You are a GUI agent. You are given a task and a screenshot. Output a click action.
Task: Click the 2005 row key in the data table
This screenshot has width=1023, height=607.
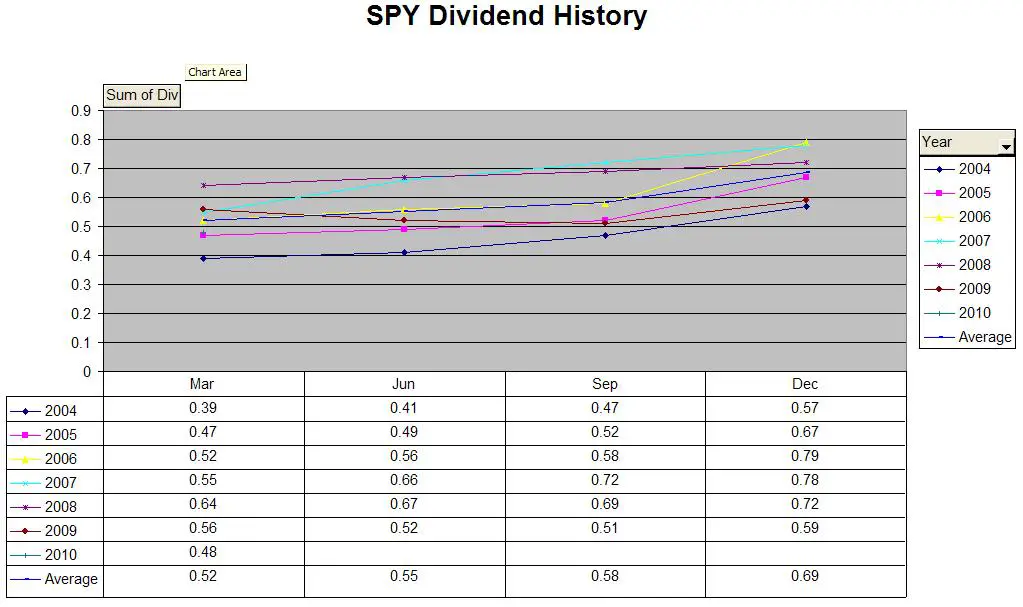(x=55, y=435)
